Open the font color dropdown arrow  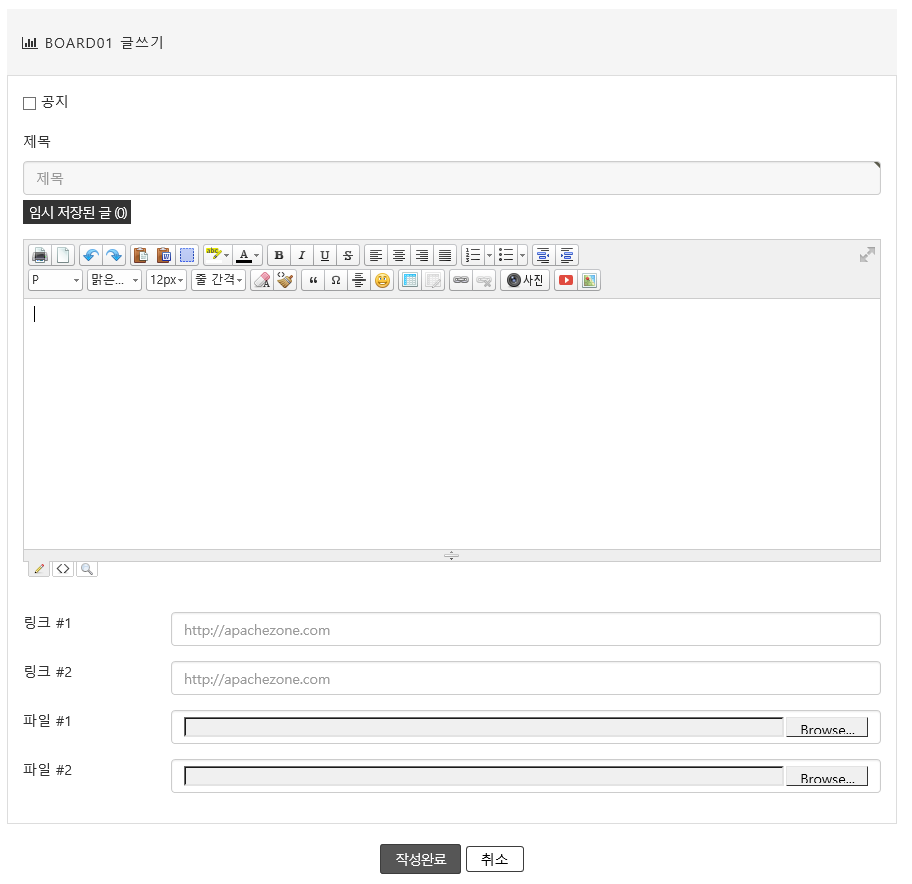(257, 255)
